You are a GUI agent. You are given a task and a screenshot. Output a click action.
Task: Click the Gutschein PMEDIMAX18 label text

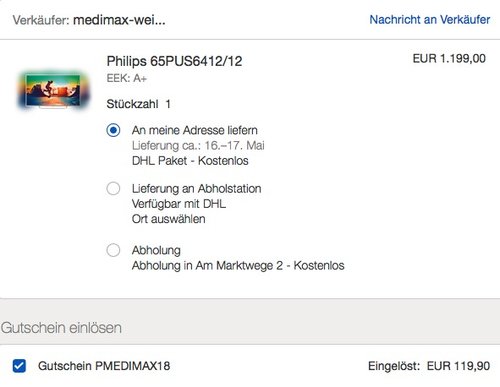point(104,366)
